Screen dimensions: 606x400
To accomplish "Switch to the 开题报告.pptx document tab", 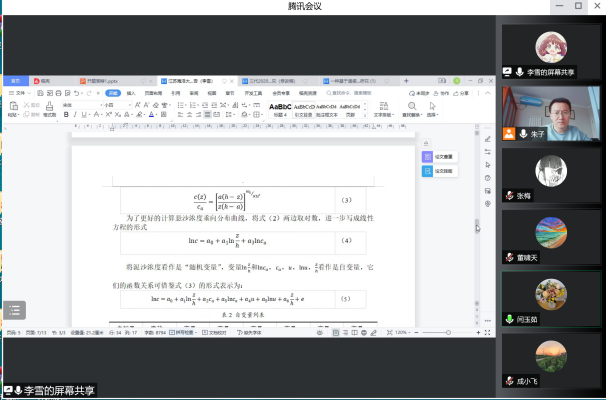I will pos(100,81).
